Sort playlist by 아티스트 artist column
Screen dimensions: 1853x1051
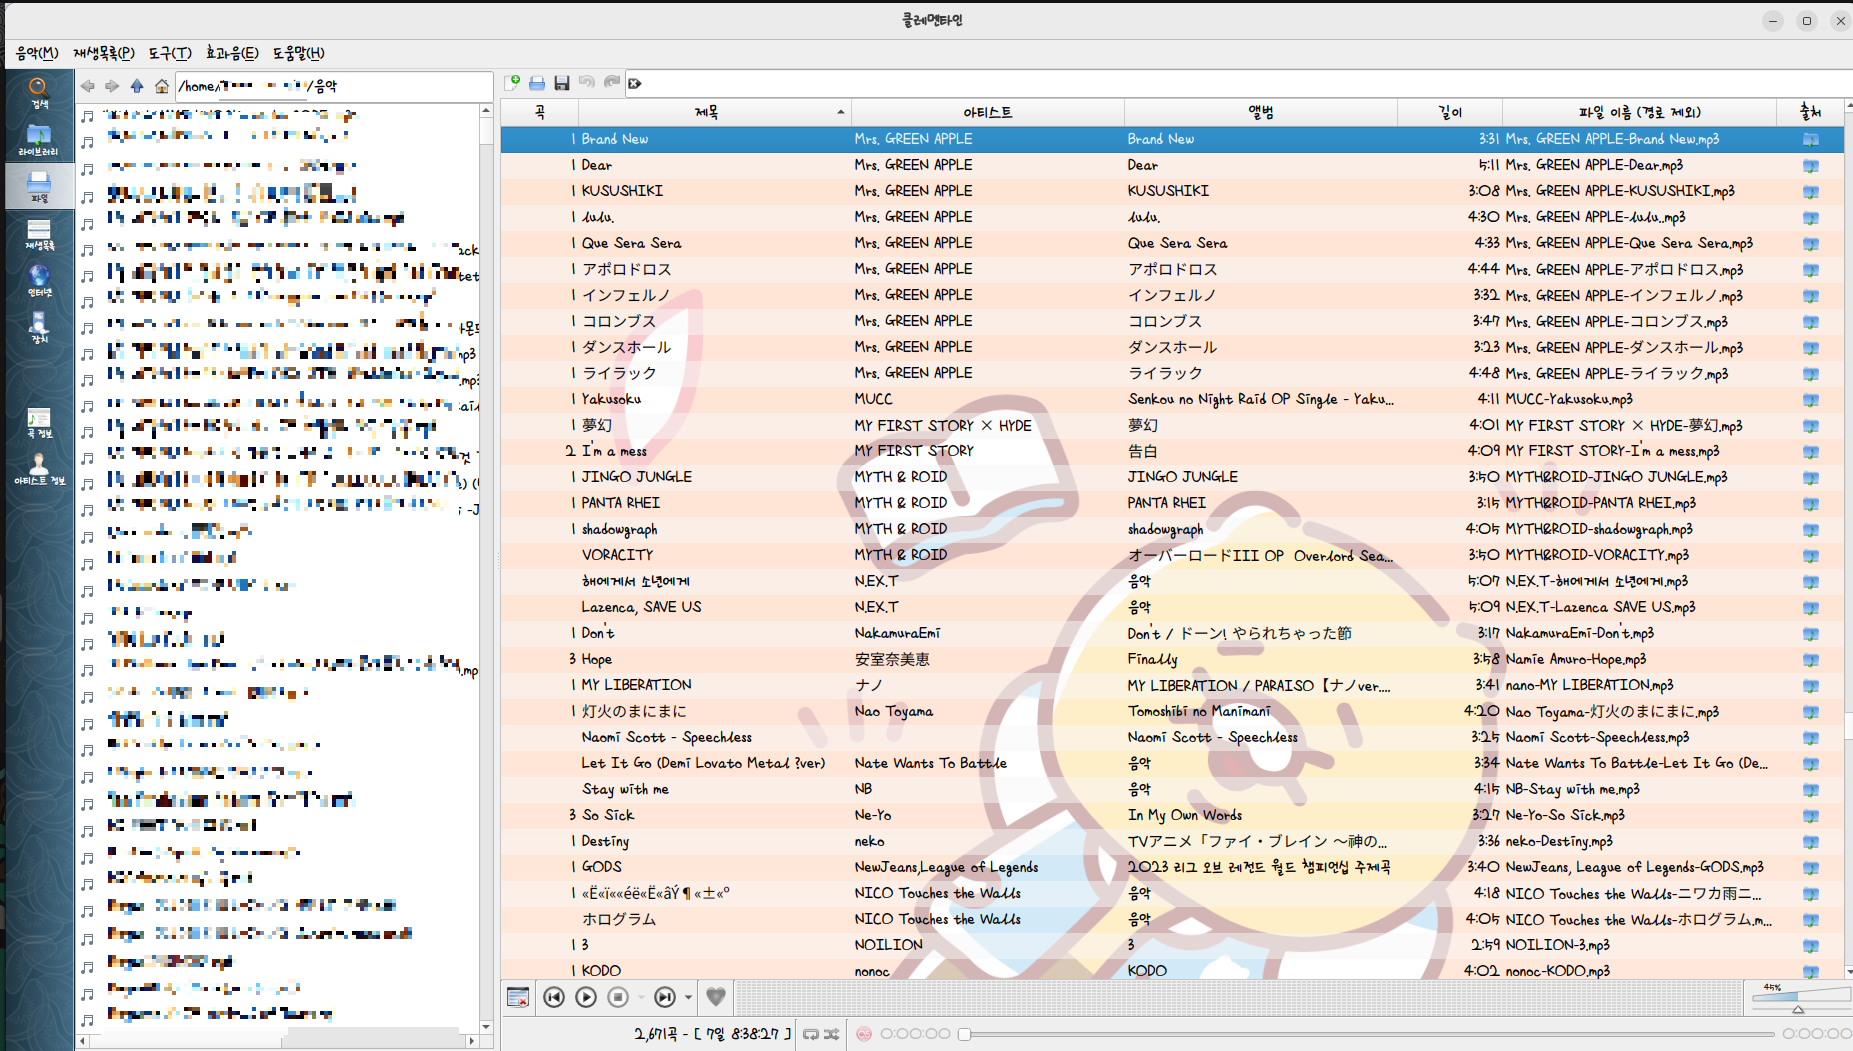tap(987, 112)
